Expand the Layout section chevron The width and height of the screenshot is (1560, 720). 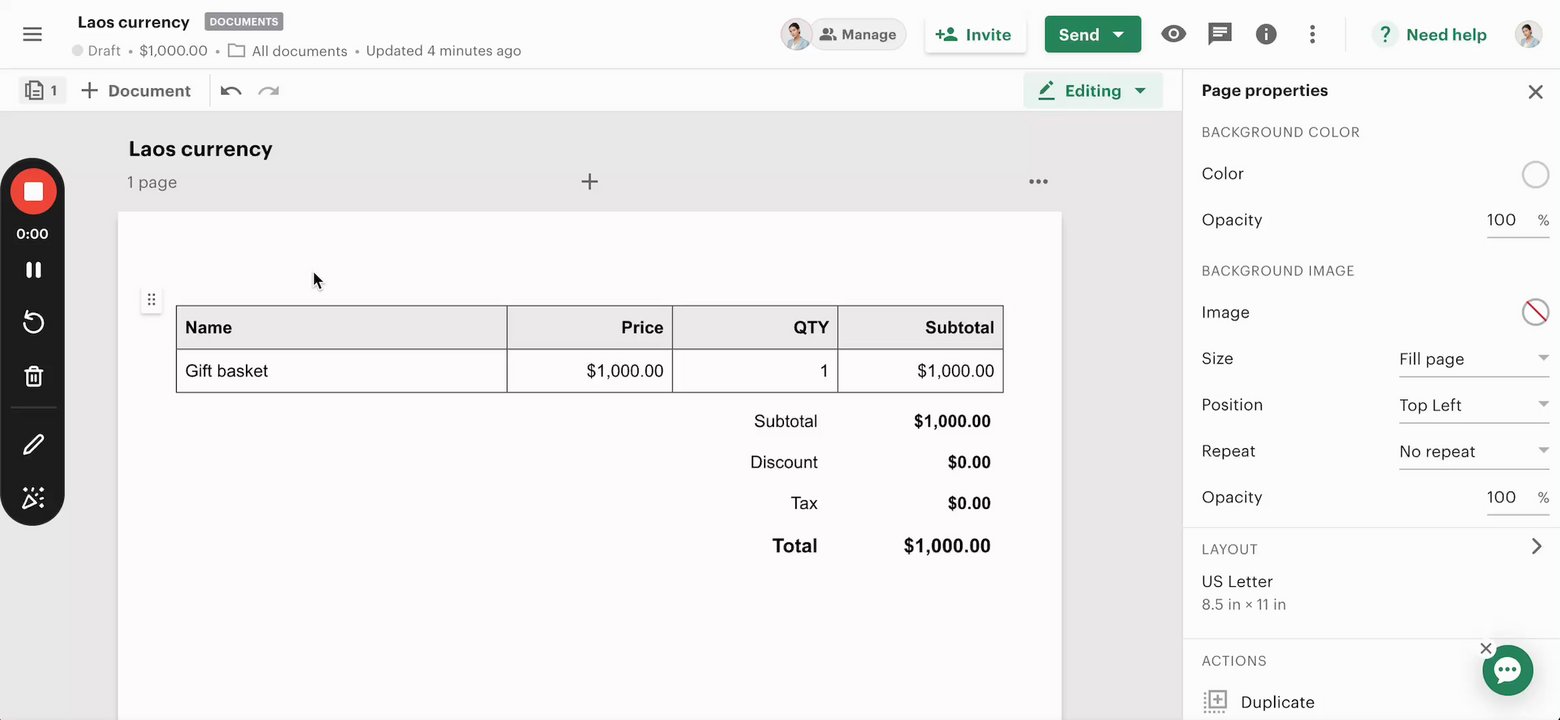pos(1536,547)
